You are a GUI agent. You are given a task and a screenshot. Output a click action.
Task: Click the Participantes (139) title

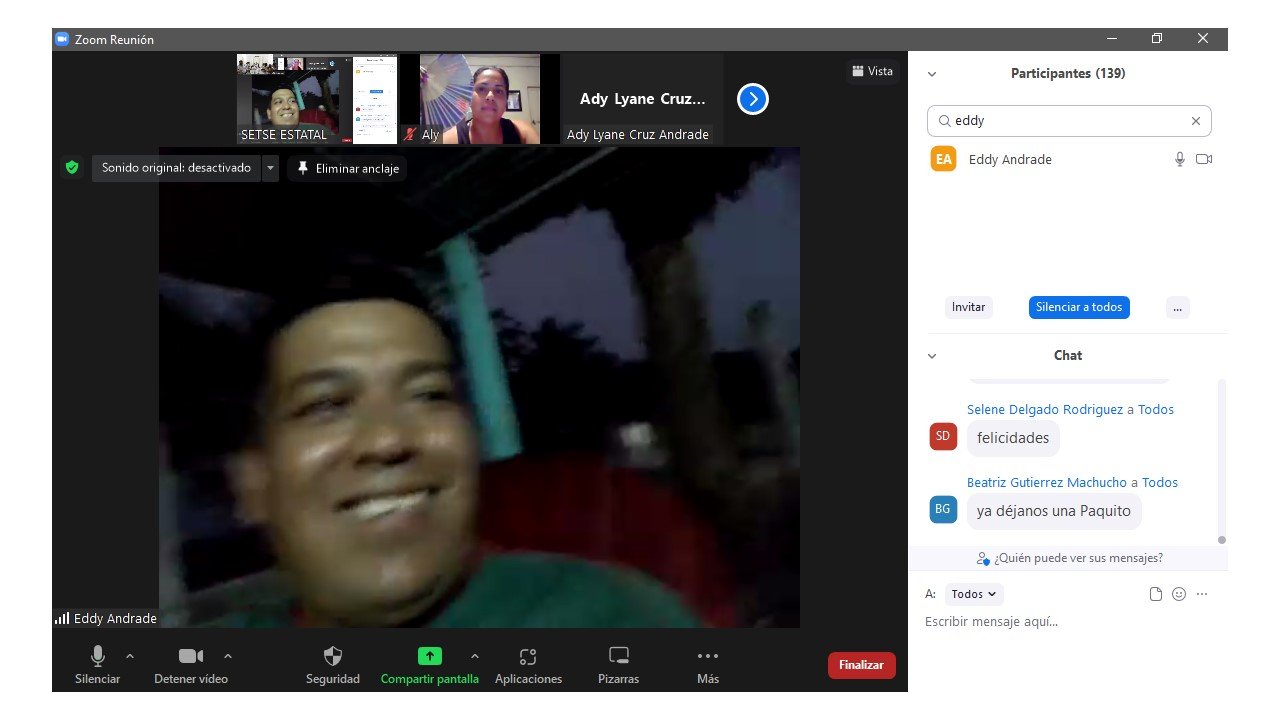pos(1068,73)
